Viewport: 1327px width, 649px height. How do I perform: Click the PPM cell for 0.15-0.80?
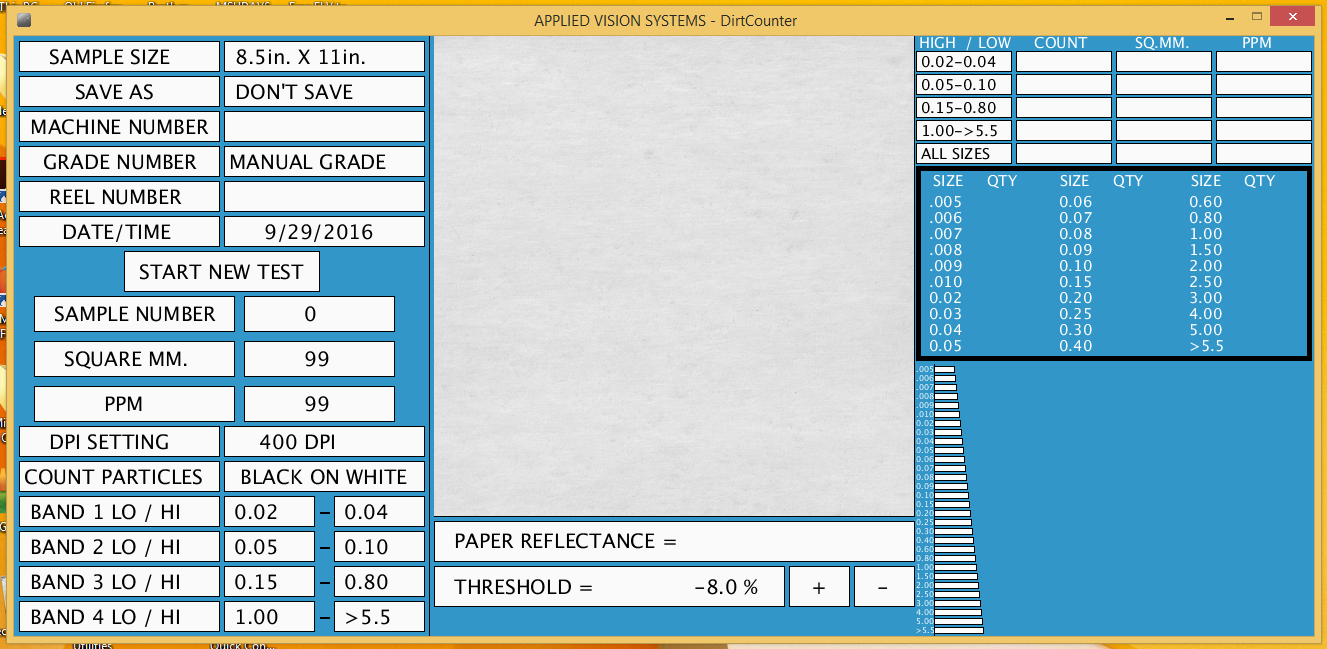pyautogui.click(x=1264, y=108)
